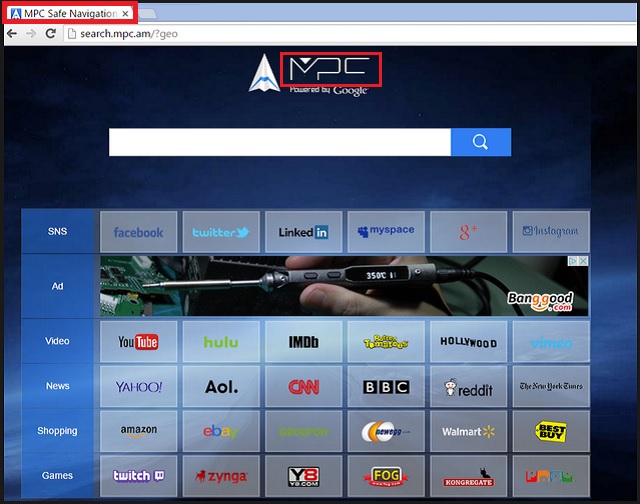640x504 pixels.
Task: Select the SNS category label
Action: [58, 231]
